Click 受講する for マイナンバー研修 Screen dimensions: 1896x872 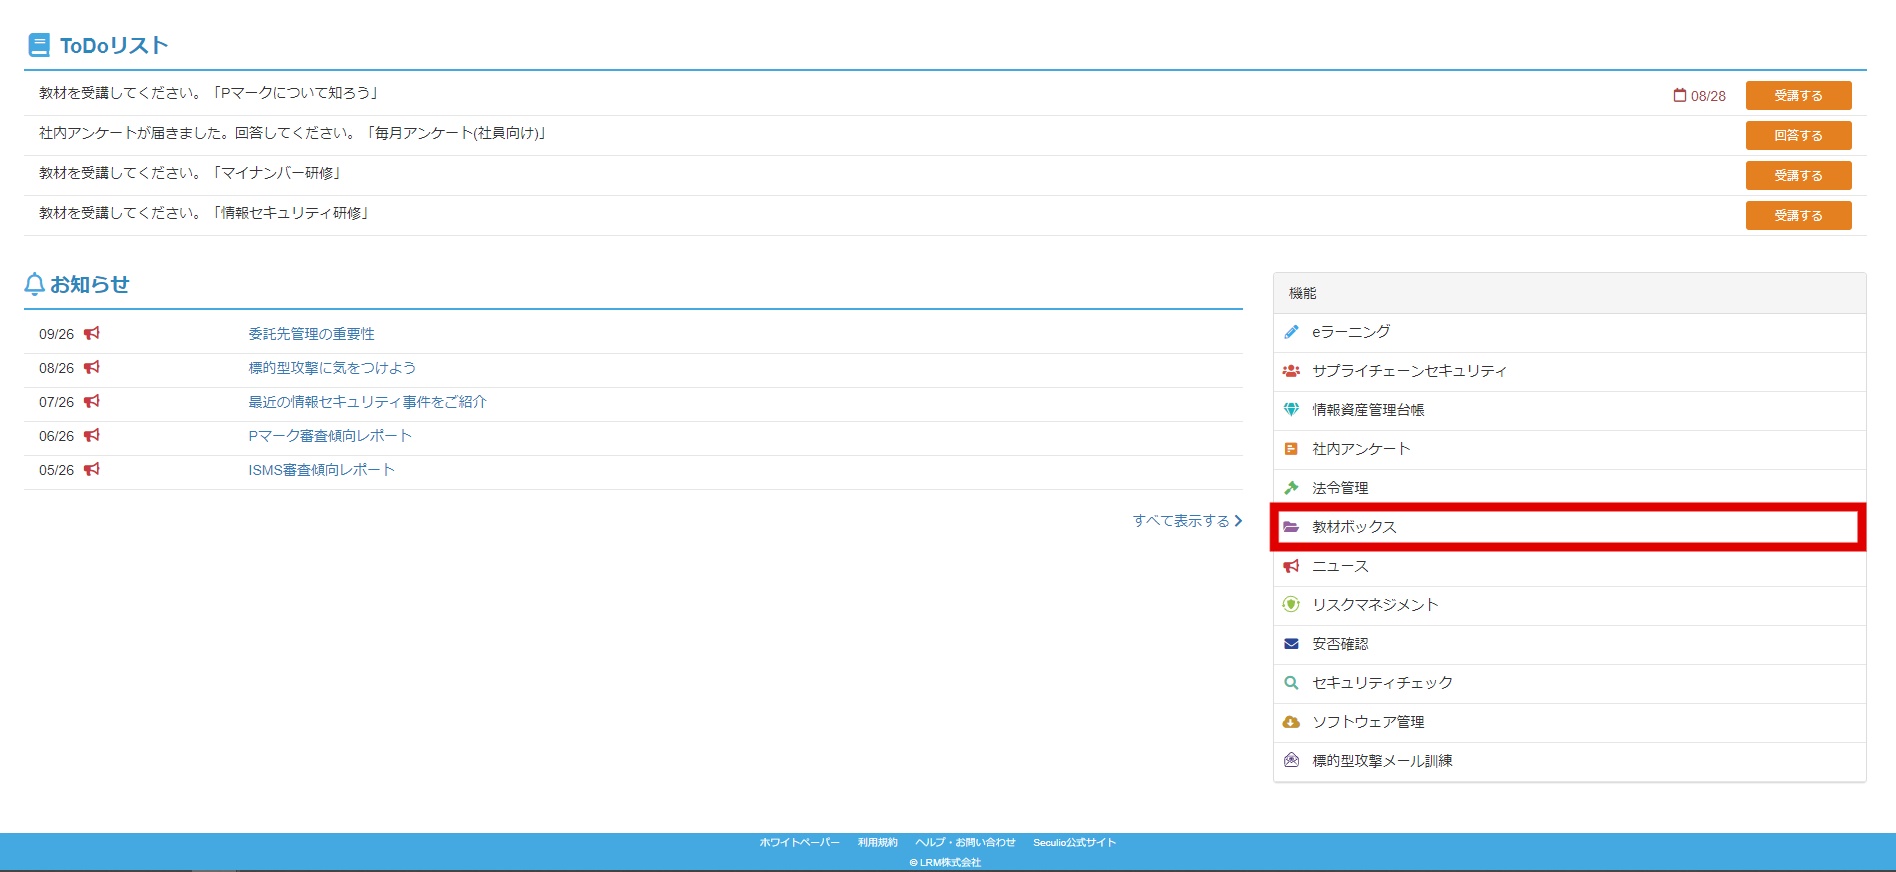[1798, 175]
